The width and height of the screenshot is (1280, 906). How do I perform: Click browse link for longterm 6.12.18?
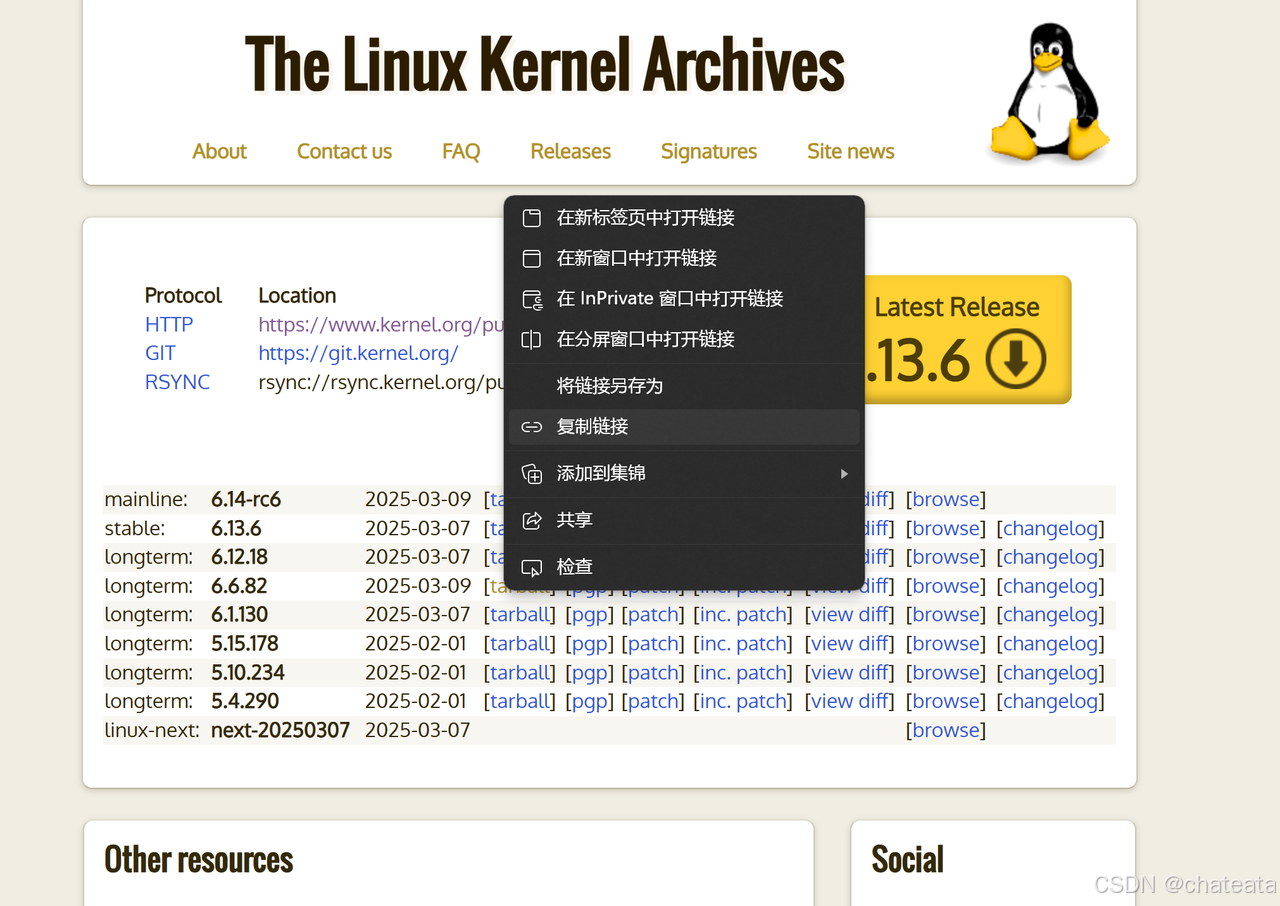pos(946,557)
